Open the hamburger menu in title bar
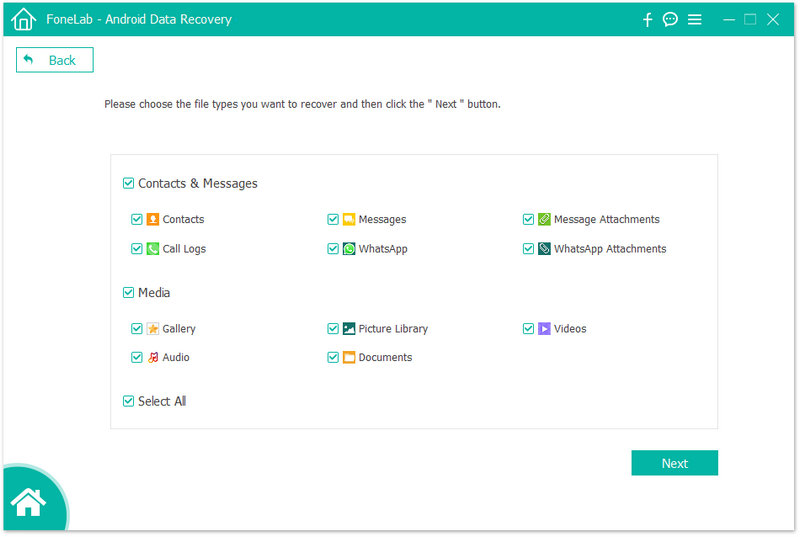 [695, 20]
